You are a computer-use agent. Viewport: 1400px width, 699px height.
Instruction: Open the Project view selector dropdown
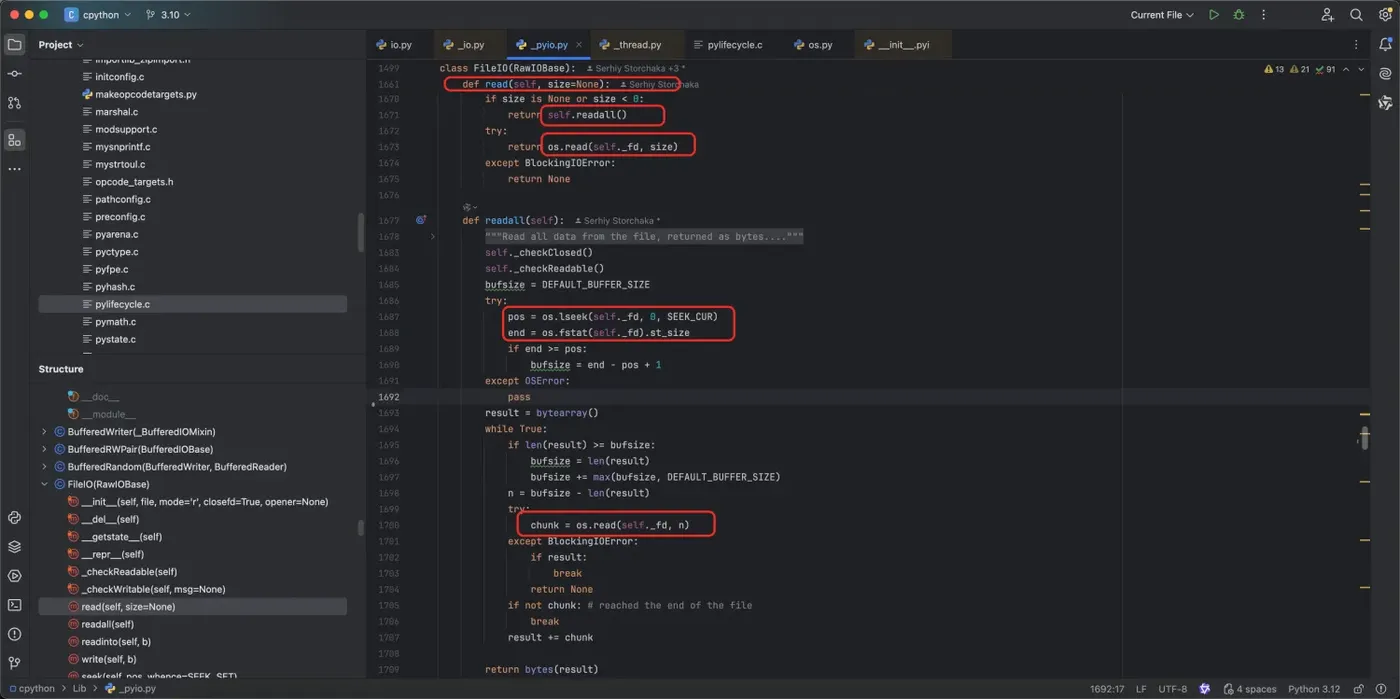(61, 45)
